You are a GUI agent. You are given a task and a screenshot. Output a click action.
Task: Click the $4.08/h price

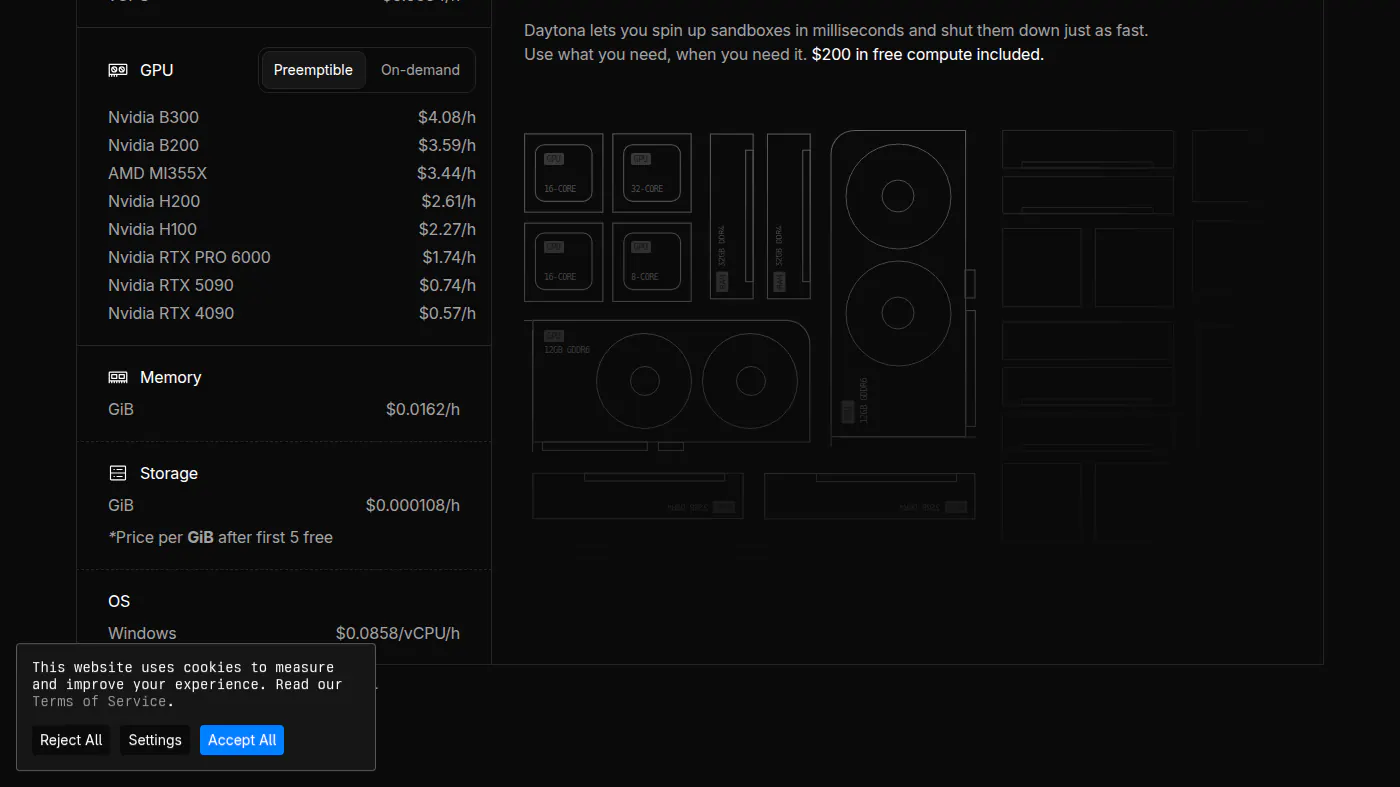click(447, 117)
